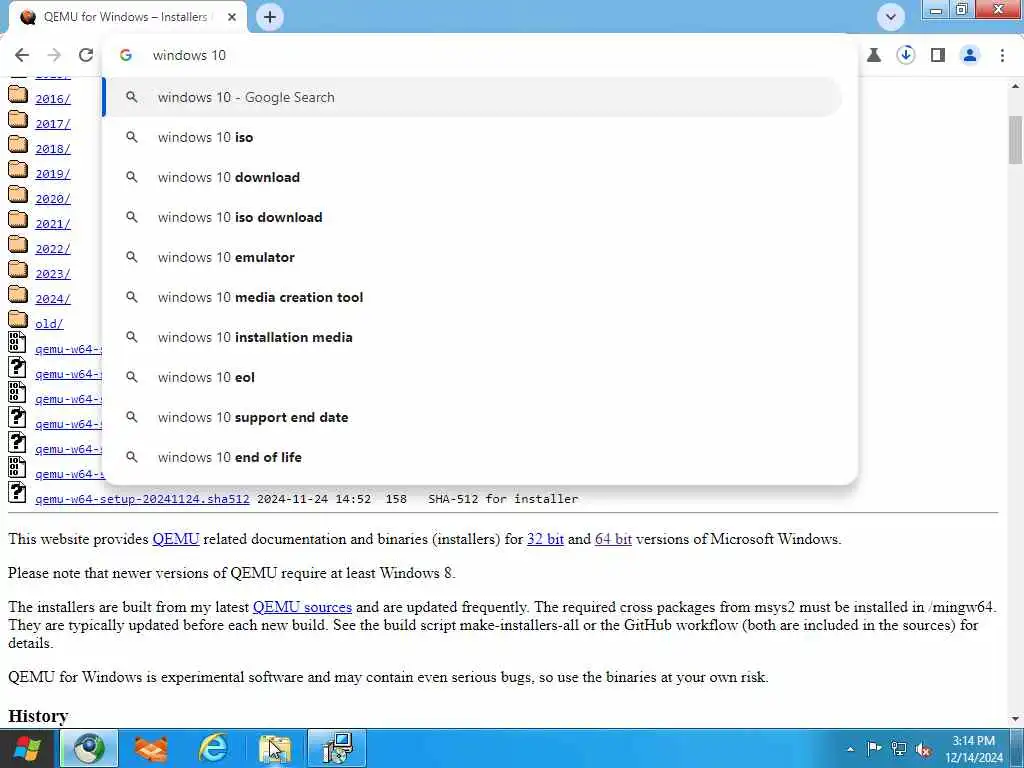Viewport: 1024px width, 768px height.
Task: Follow the '32 bit' link
Action: 545,539
